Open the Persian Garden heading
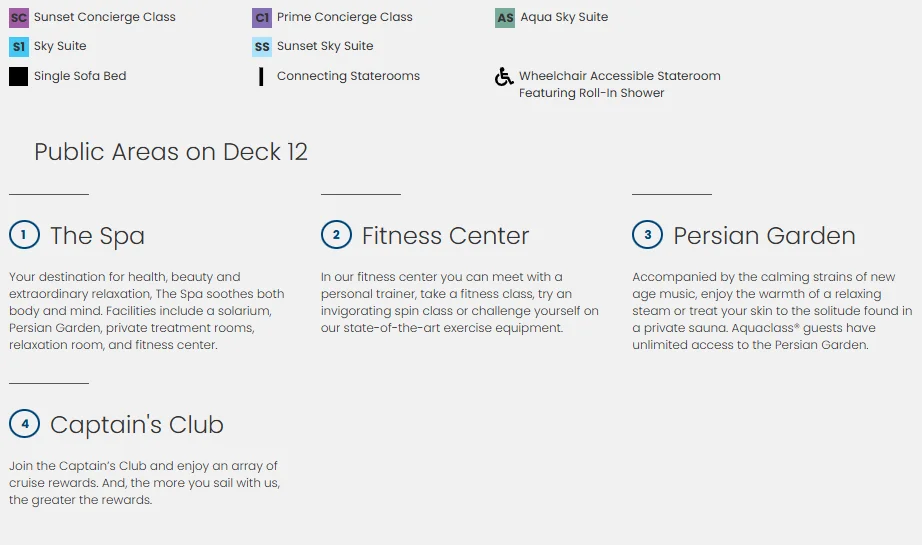Screen dimensions: 922x545 click(764, 236)
